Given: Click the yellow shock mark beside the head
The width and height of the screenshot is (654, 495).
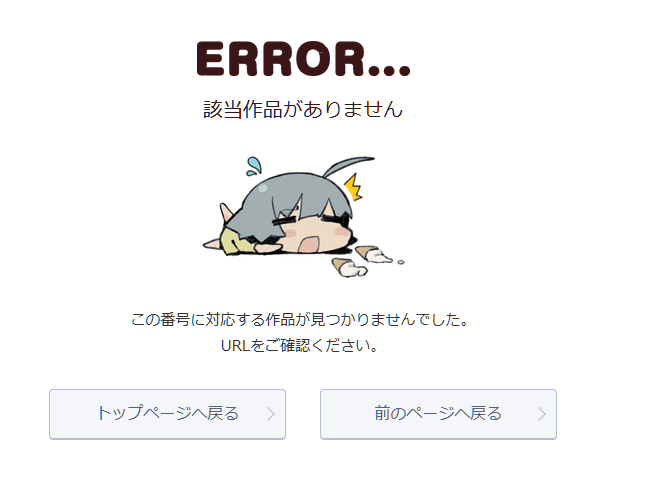Looking at the screenshot, I should [x=353, y=187].
